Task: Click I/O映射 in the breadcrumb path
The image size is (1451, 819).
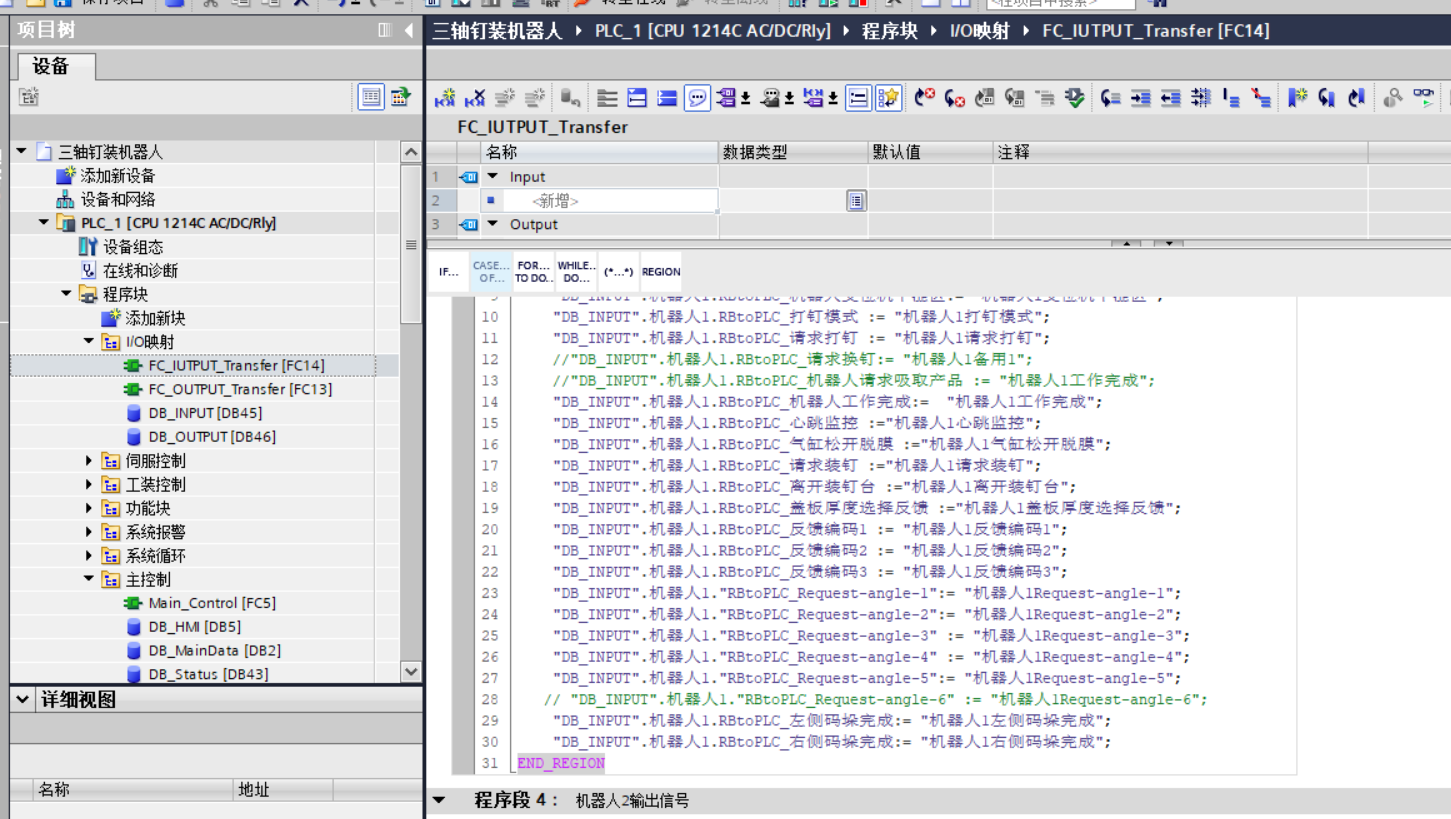Action: point(980,31)
